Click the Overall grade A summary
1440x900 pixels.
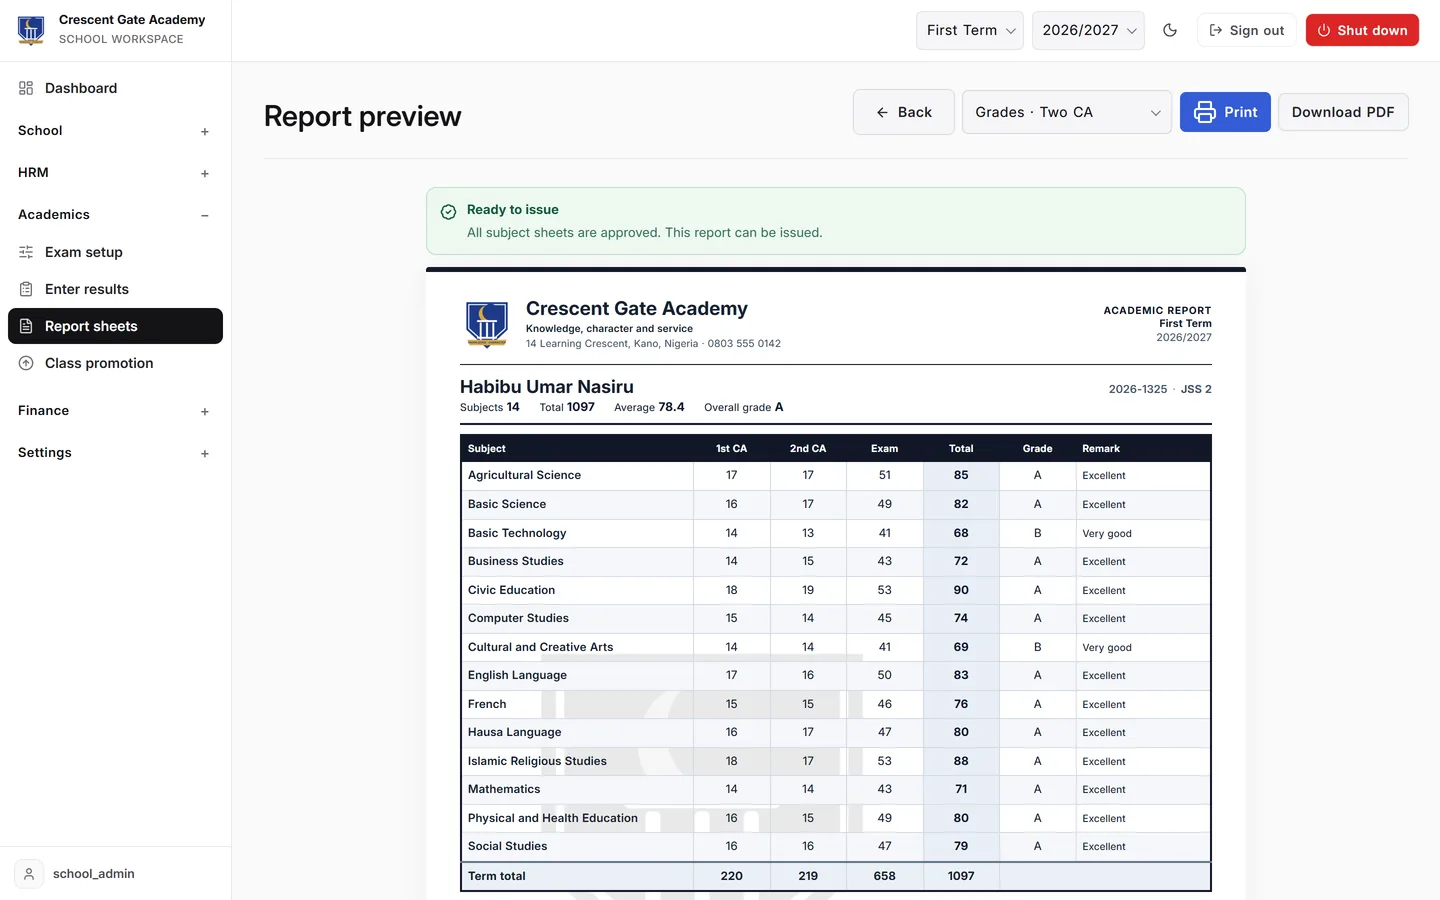[x=744, y=407]
